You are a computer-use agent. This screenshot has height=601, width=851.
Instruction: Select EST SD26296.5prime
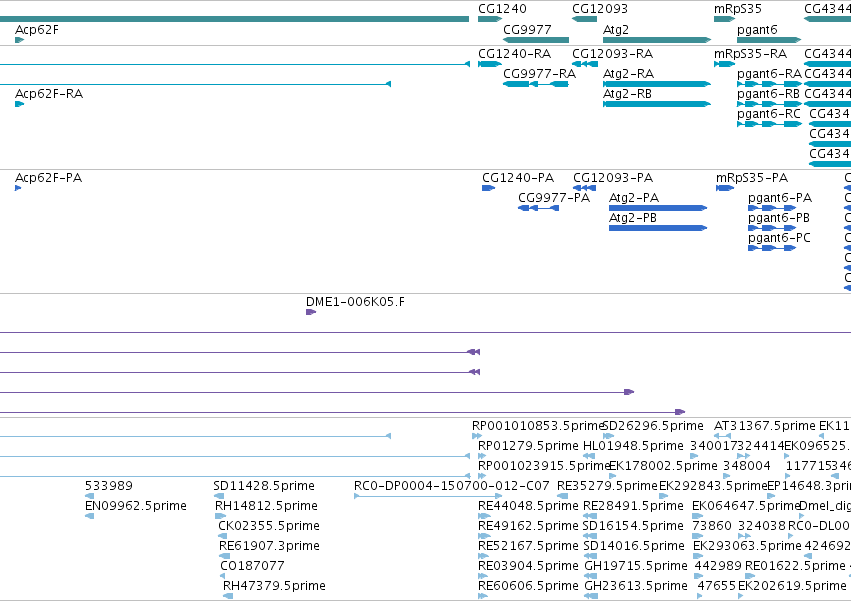(653, 426)
